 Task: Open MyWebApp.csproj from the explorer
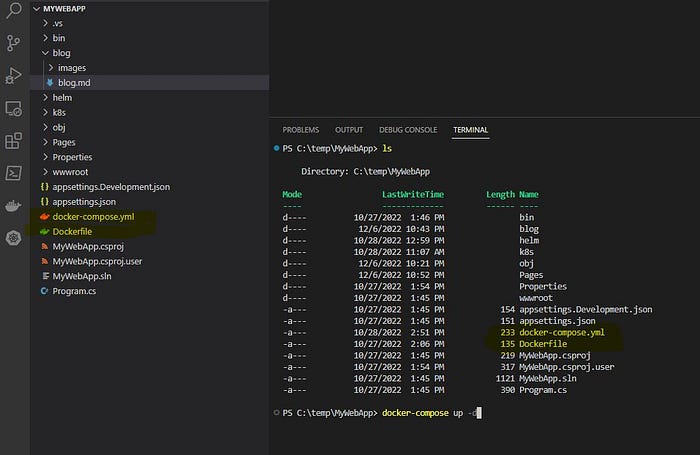(x=88, y=246)
